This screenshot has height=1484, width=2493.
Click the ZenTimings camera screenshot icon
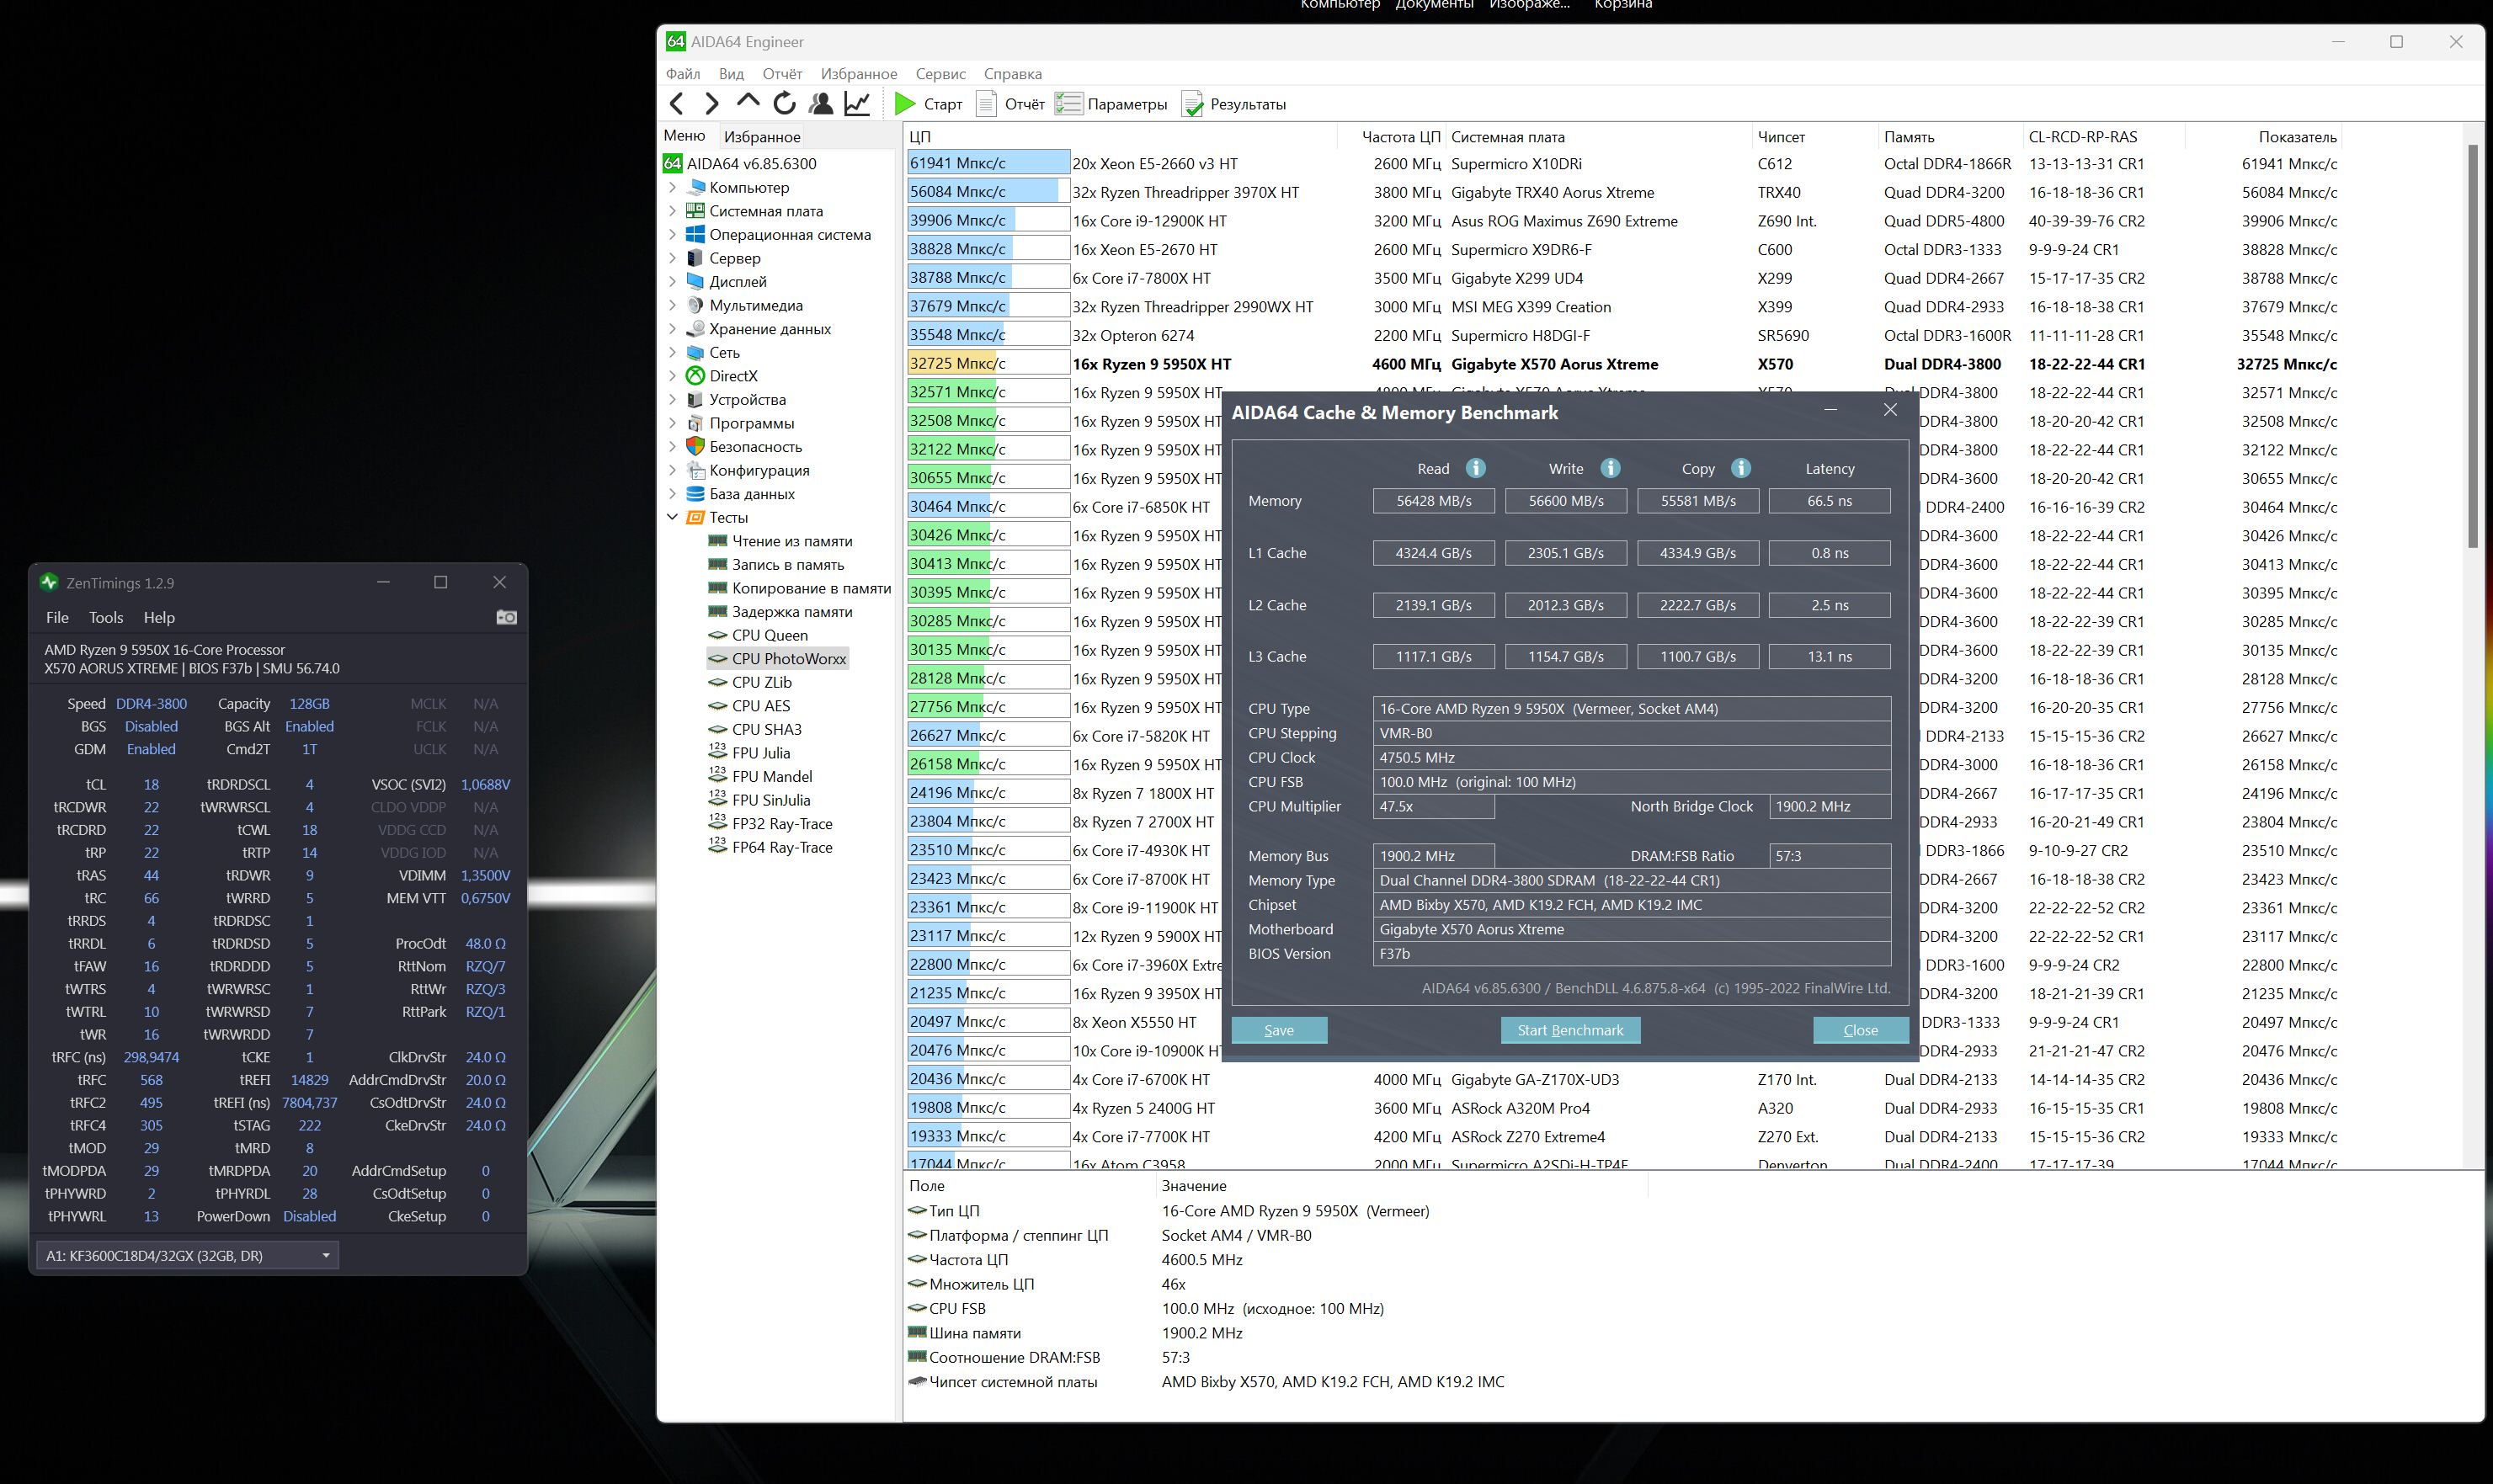click(506, 618)
